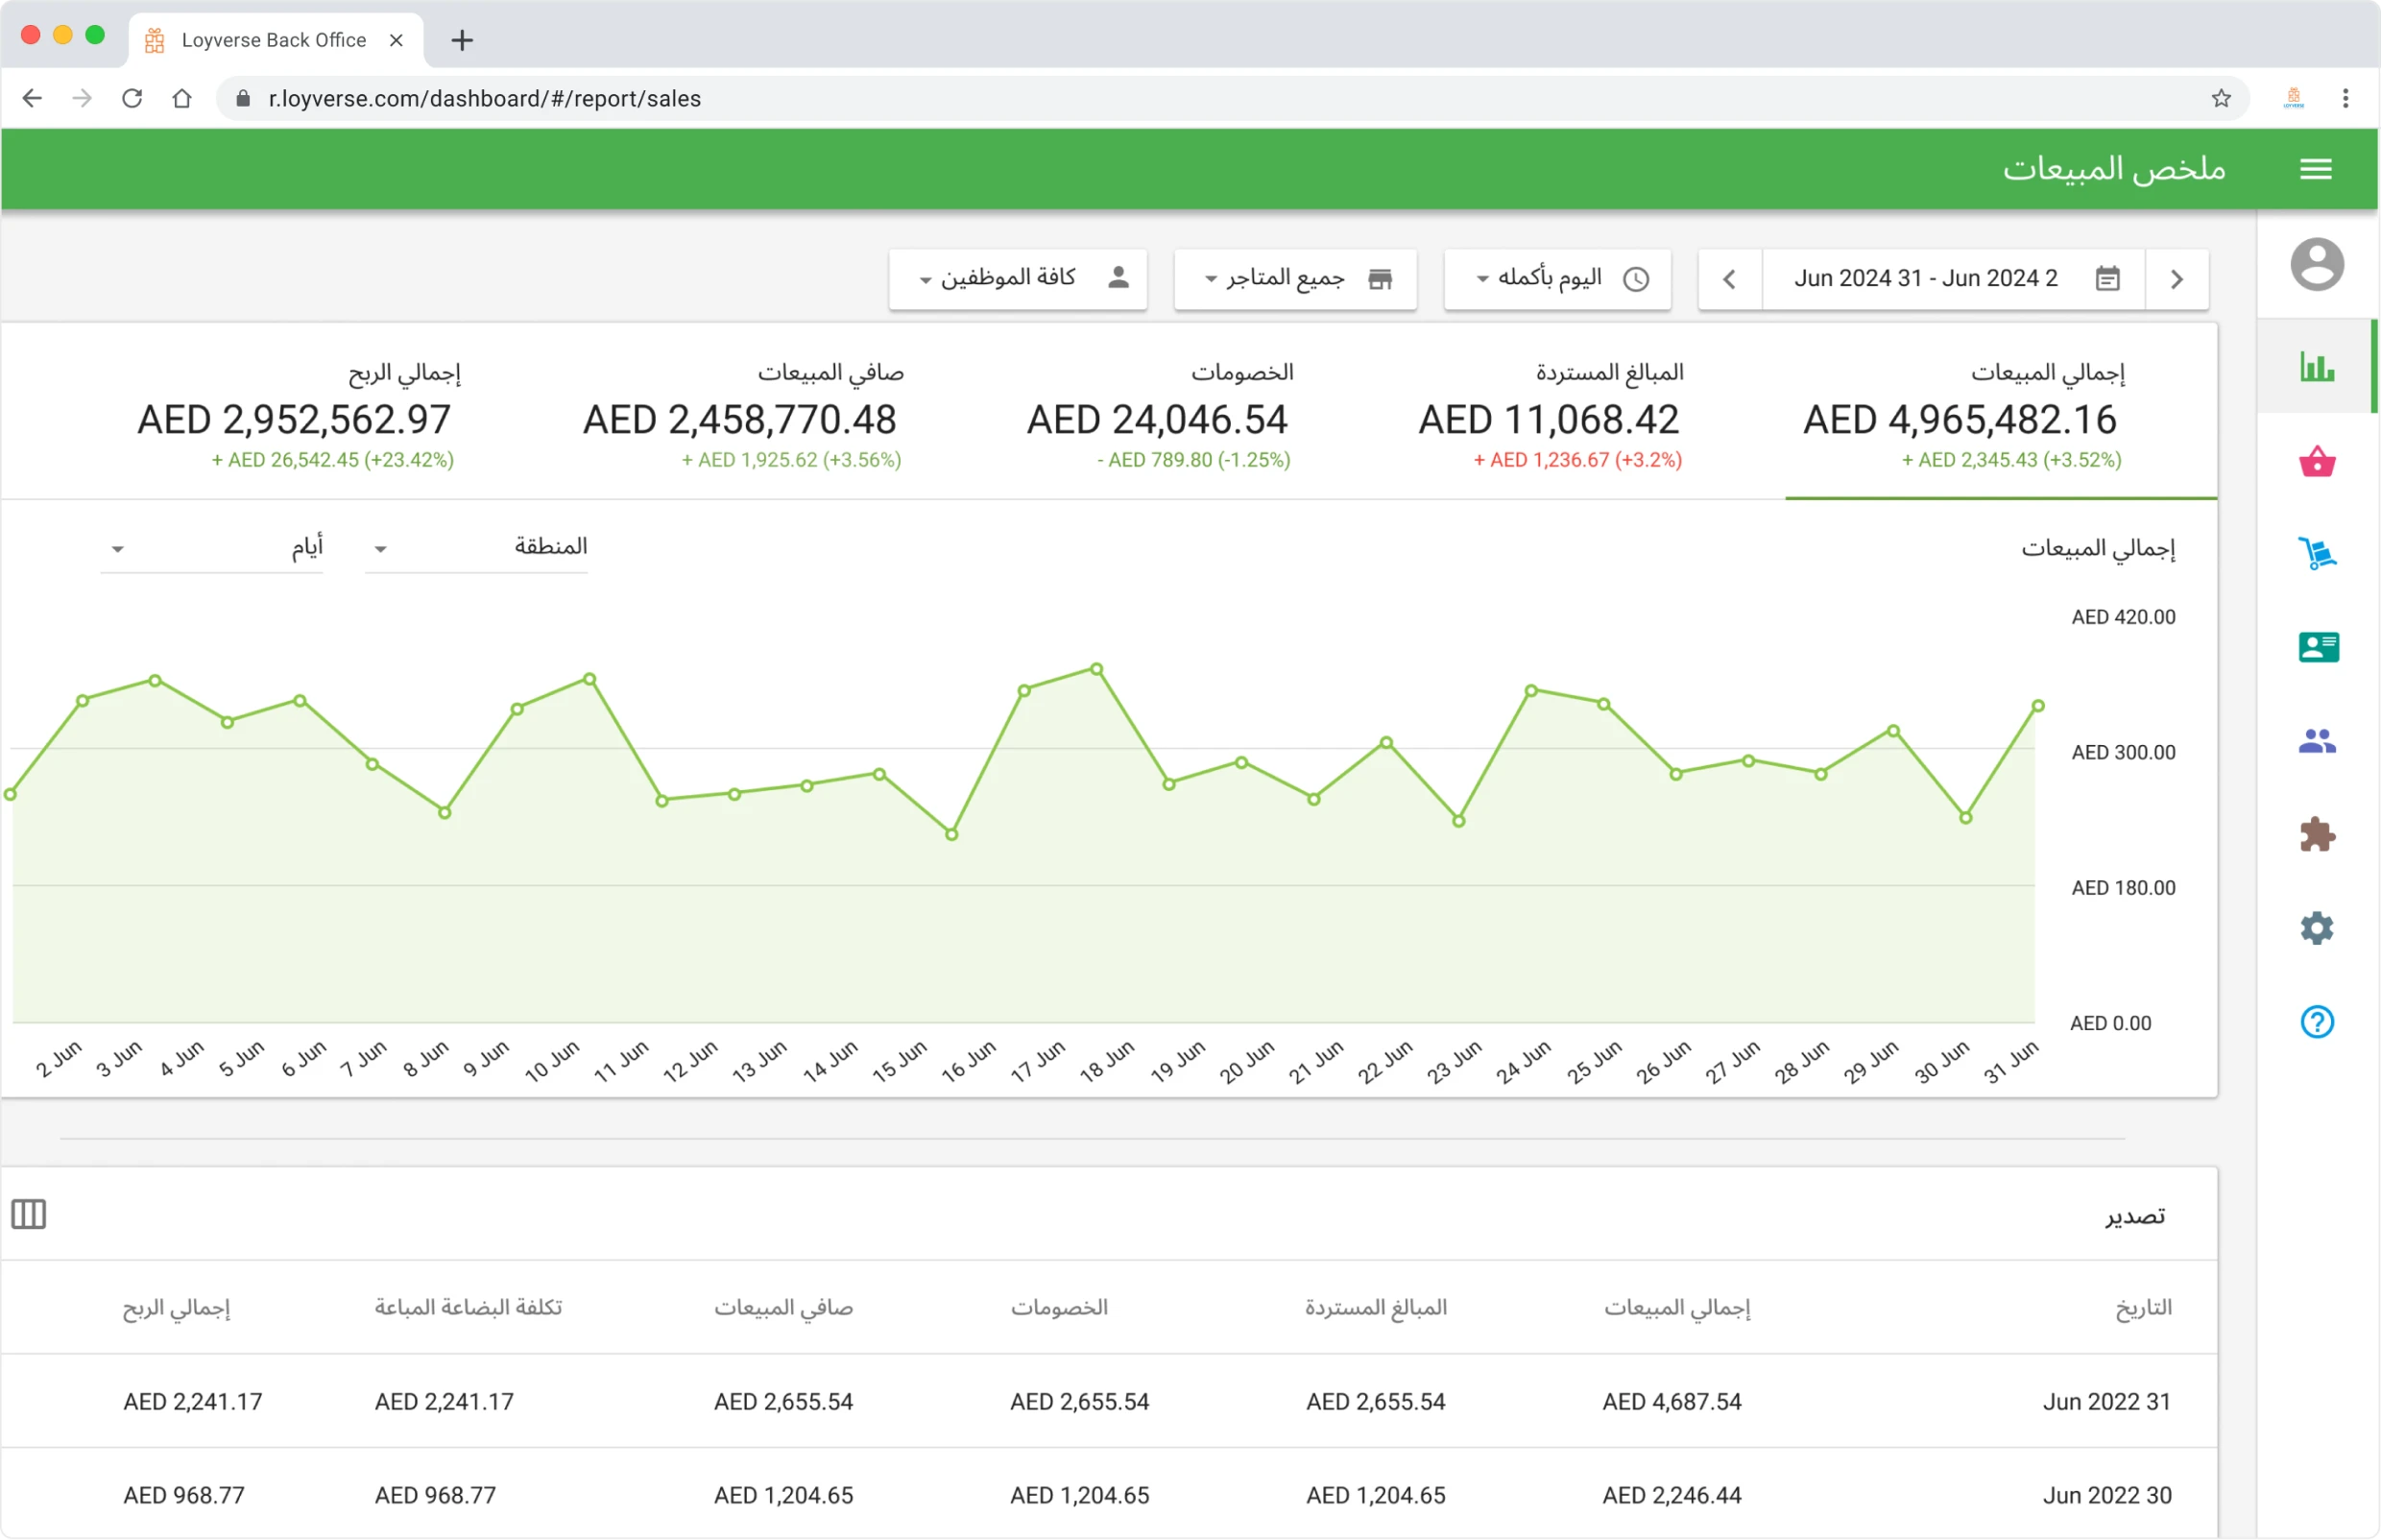Open the hamburger navigation menu
This screenshot has width=2381, height=1540.
[2318, 169]
